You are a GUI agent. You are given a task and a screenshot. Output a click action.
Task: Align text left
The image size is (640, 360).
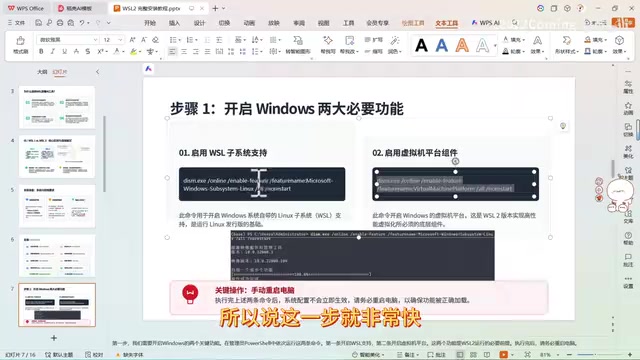pos(172,51)
